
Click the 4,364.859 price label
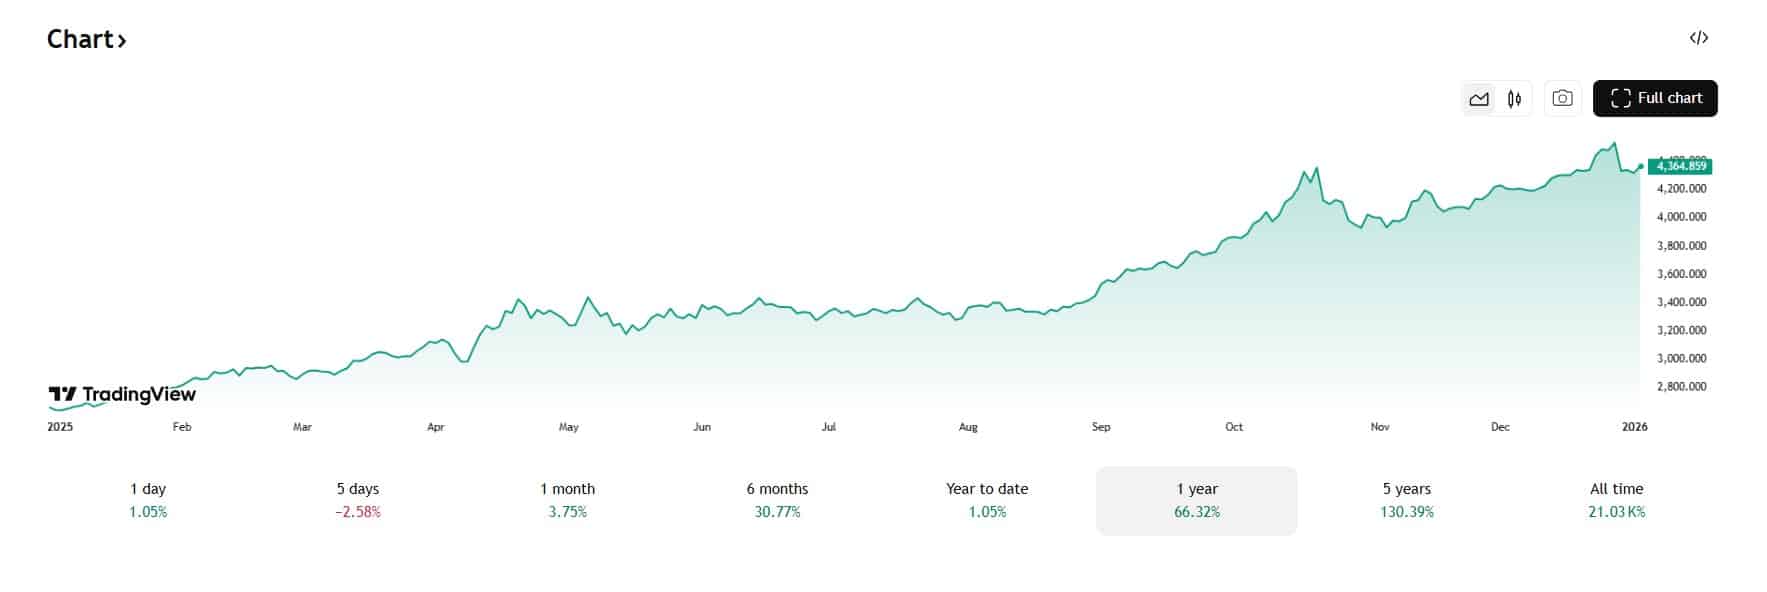tap(1679, 166)
